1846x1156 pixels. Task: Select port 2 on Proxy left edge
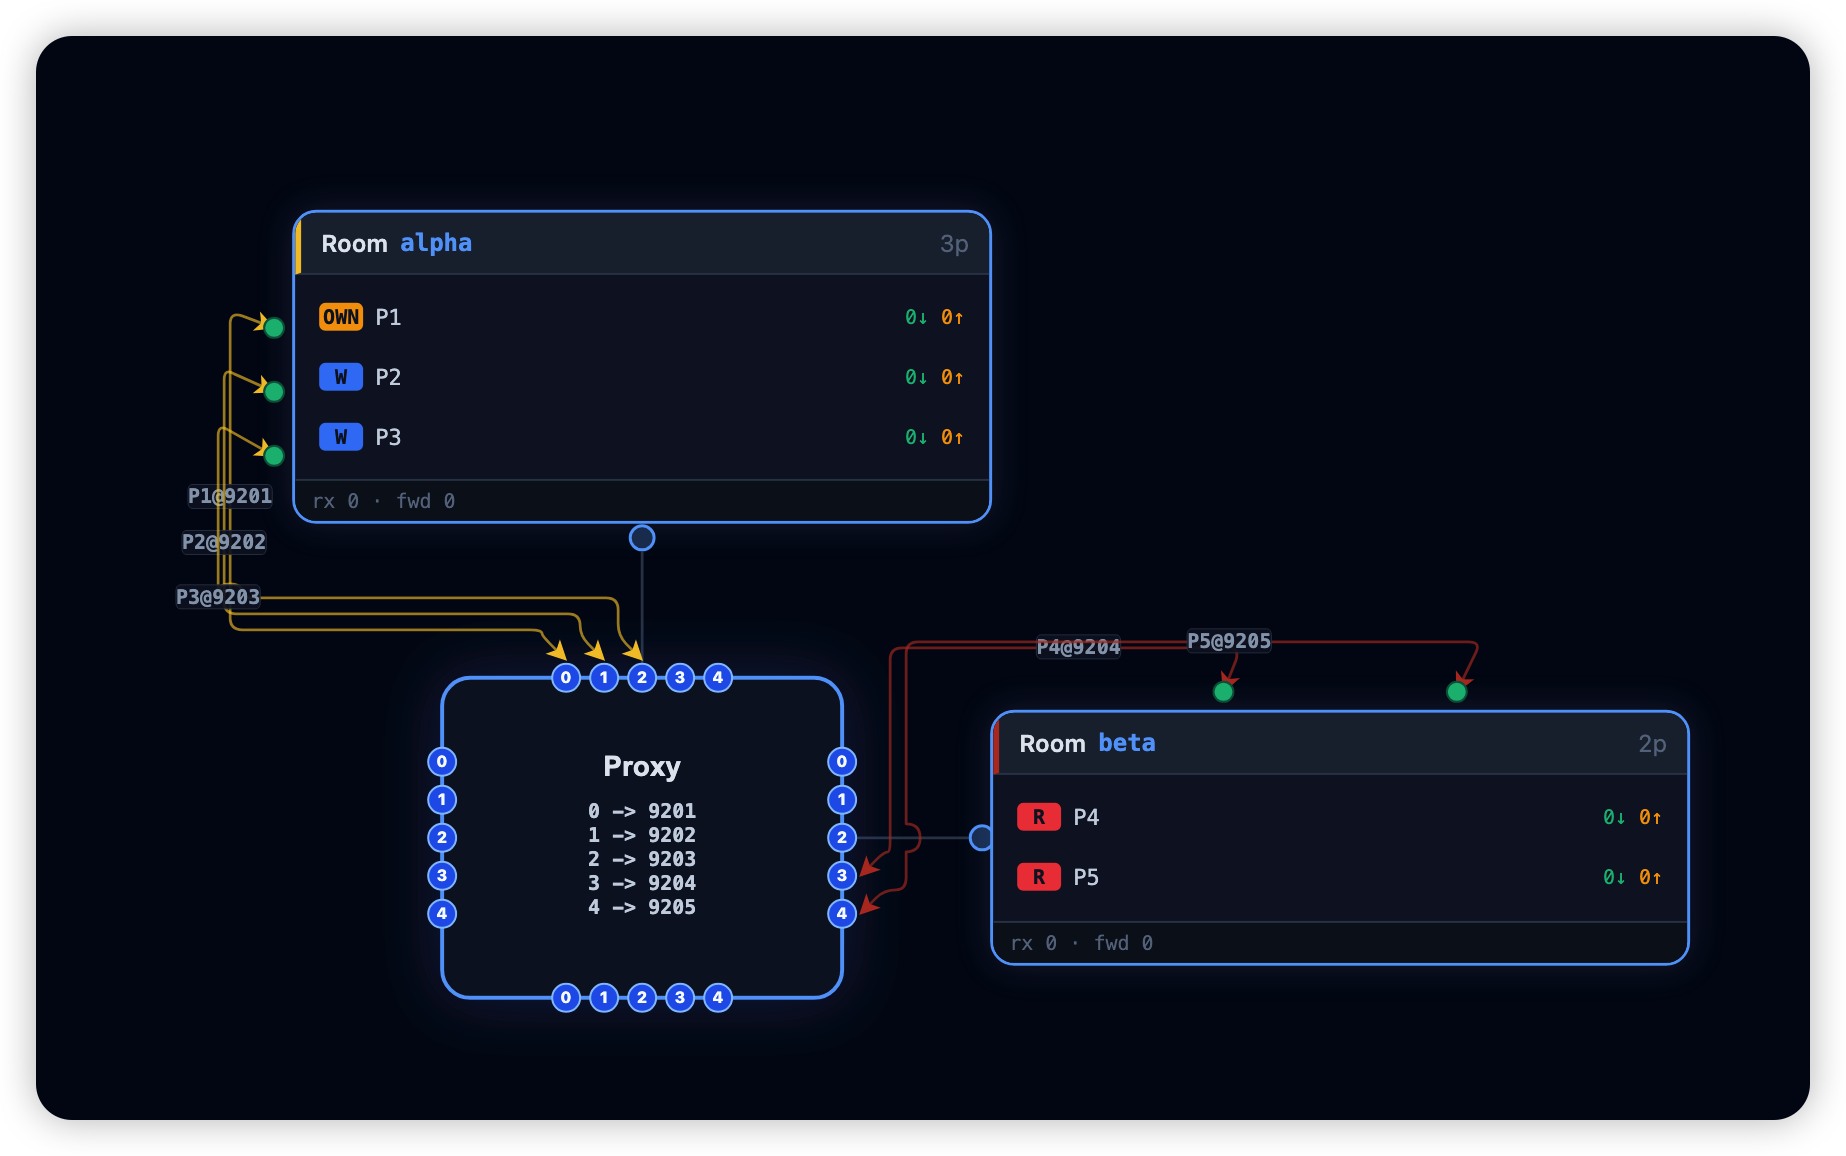tap(442, 838)
